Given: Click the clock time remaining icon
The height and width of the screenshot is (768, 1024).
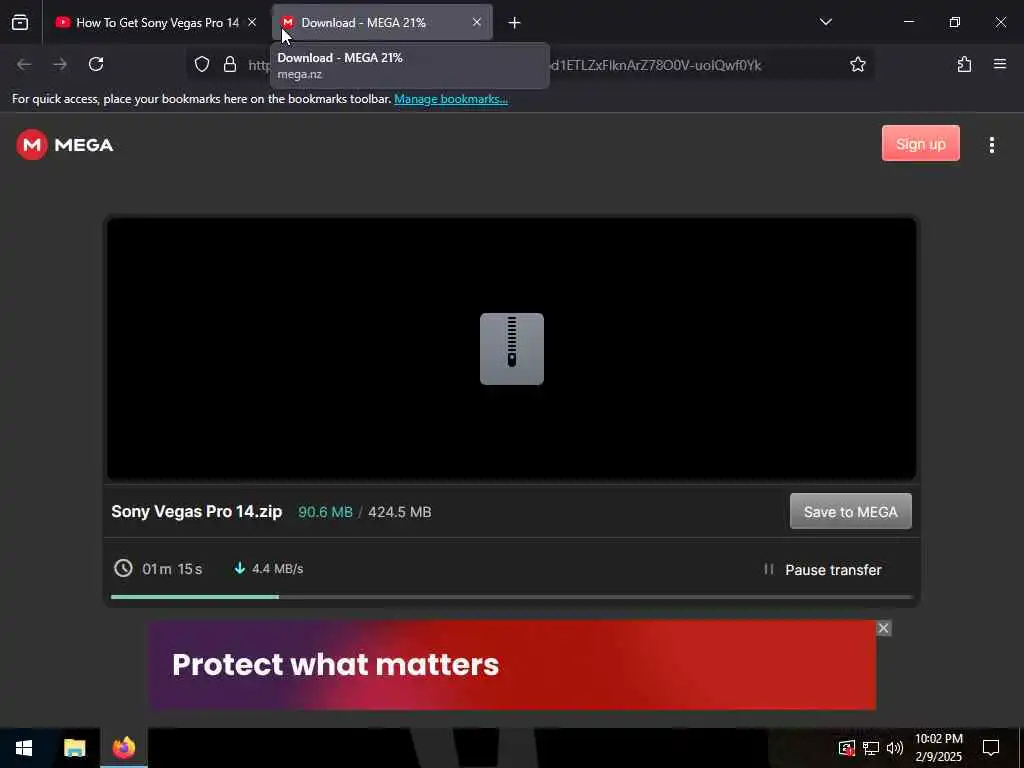Looking at the screenshot, I should (x=123, y=568).
